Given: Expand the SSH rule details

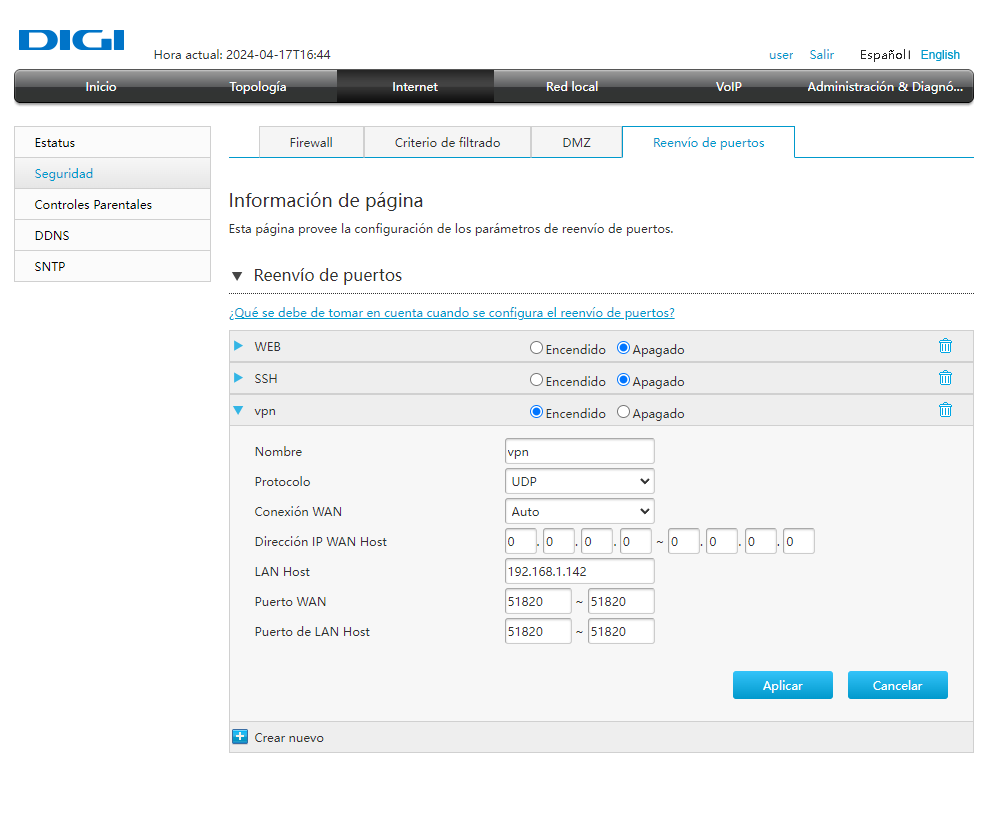Looking at the screenshot, I should click(238, 378).
